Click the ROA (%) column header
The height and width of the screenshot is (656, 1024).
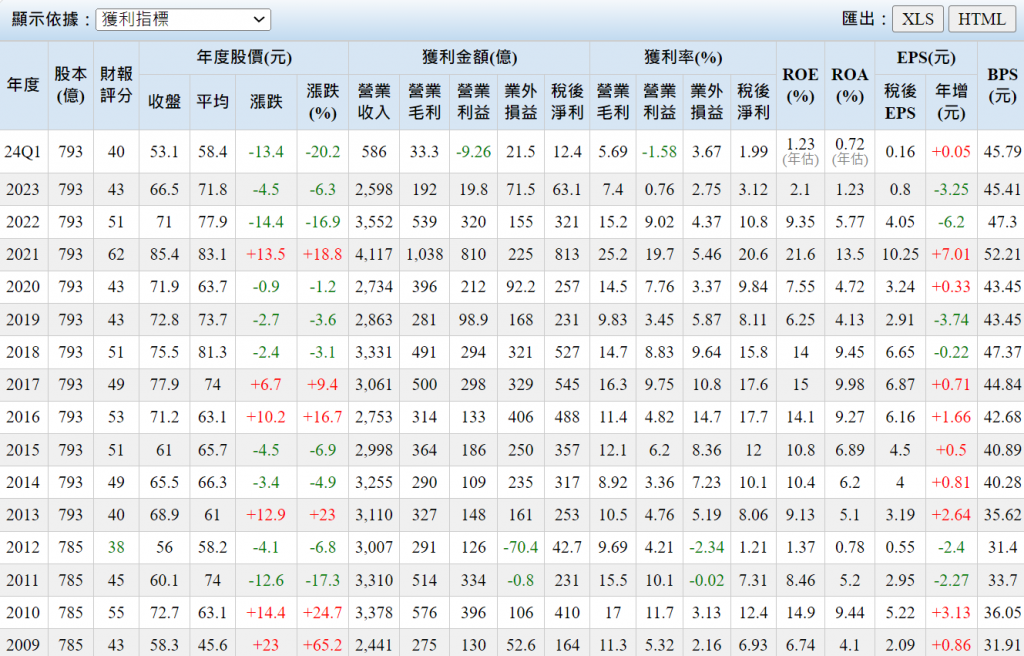850,85
